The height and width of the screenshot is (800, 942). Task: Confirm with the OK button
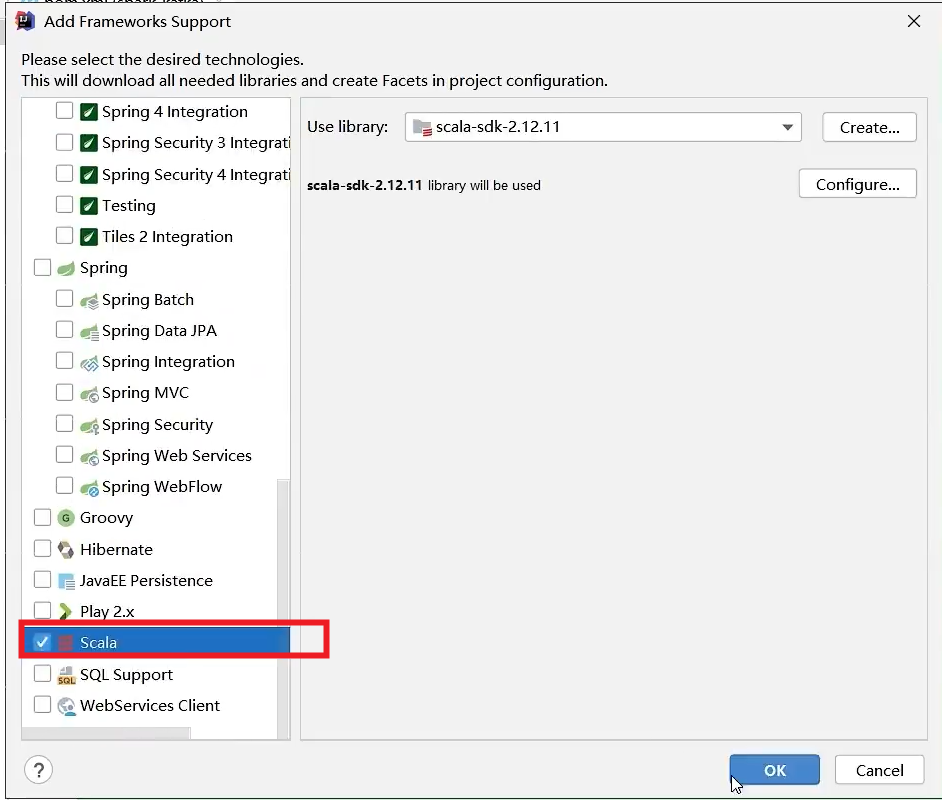(774, 770)
